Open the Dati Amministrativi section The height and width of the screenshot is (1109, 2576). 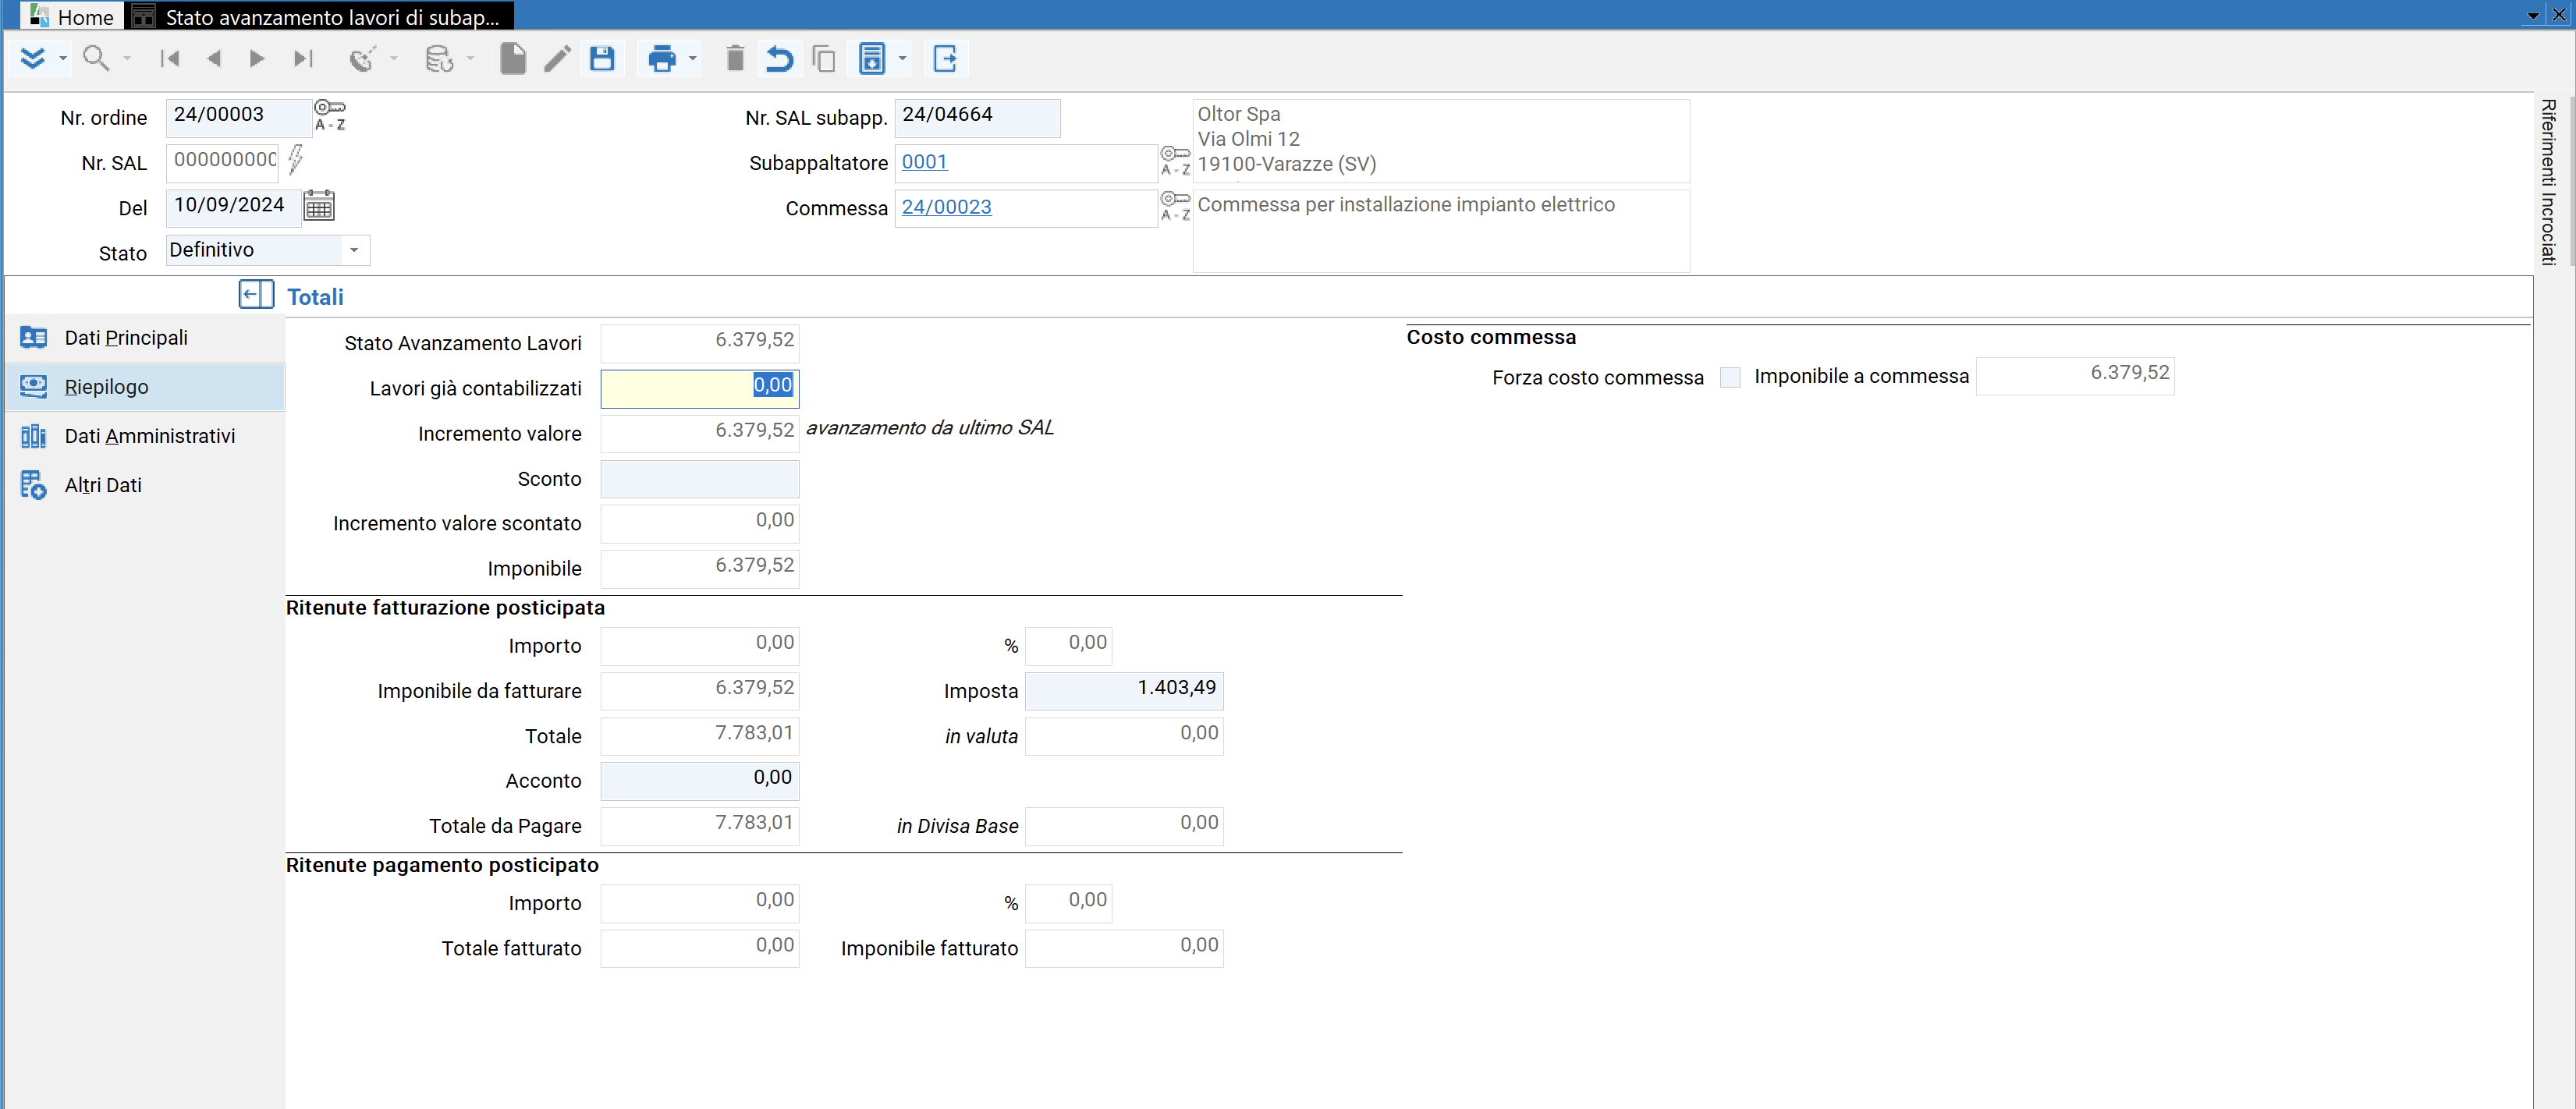coord(145,436)
